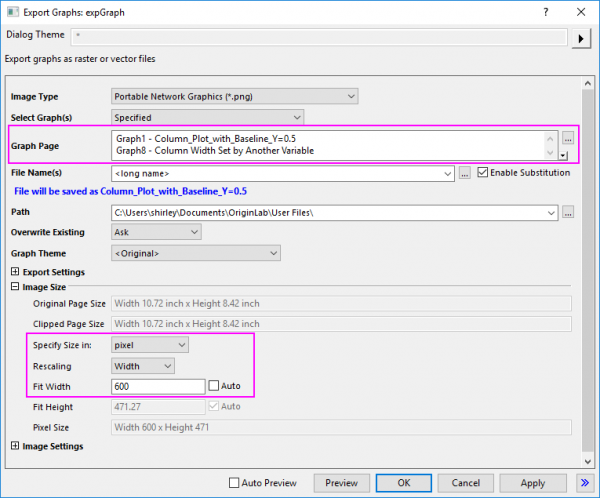Open the Specify Size in dropdown
The width and height of the screenshot is (600, 498).
coord(149,344)
